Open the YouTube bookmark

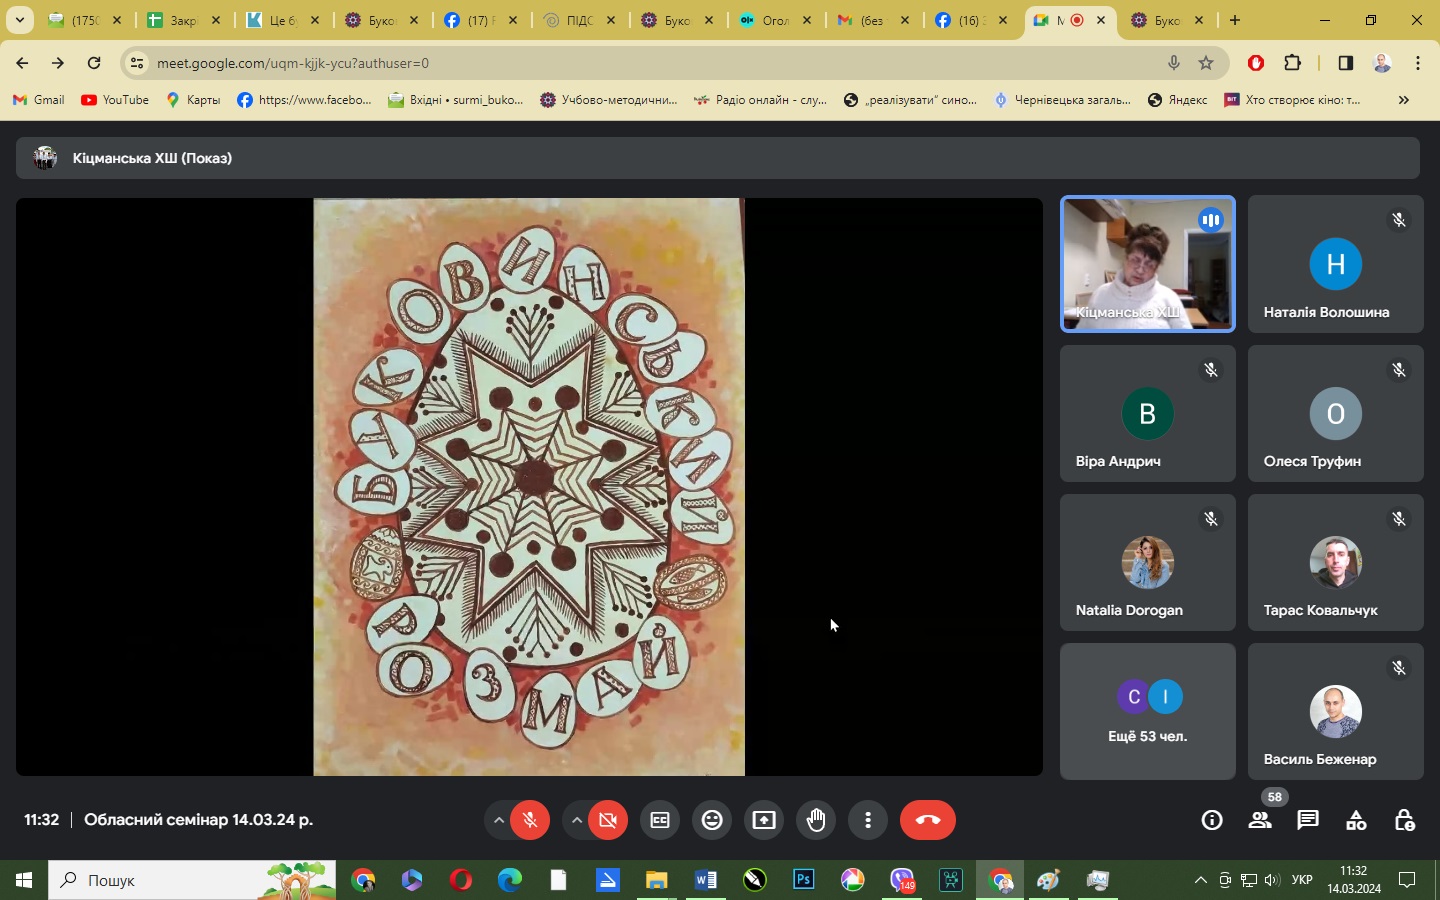115,100
